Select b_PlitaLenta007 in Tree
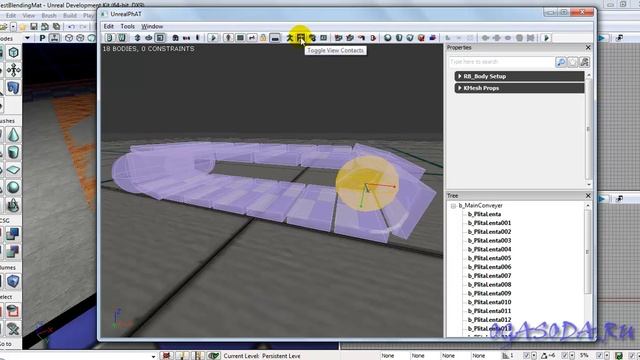 click(x=489, y=276)
